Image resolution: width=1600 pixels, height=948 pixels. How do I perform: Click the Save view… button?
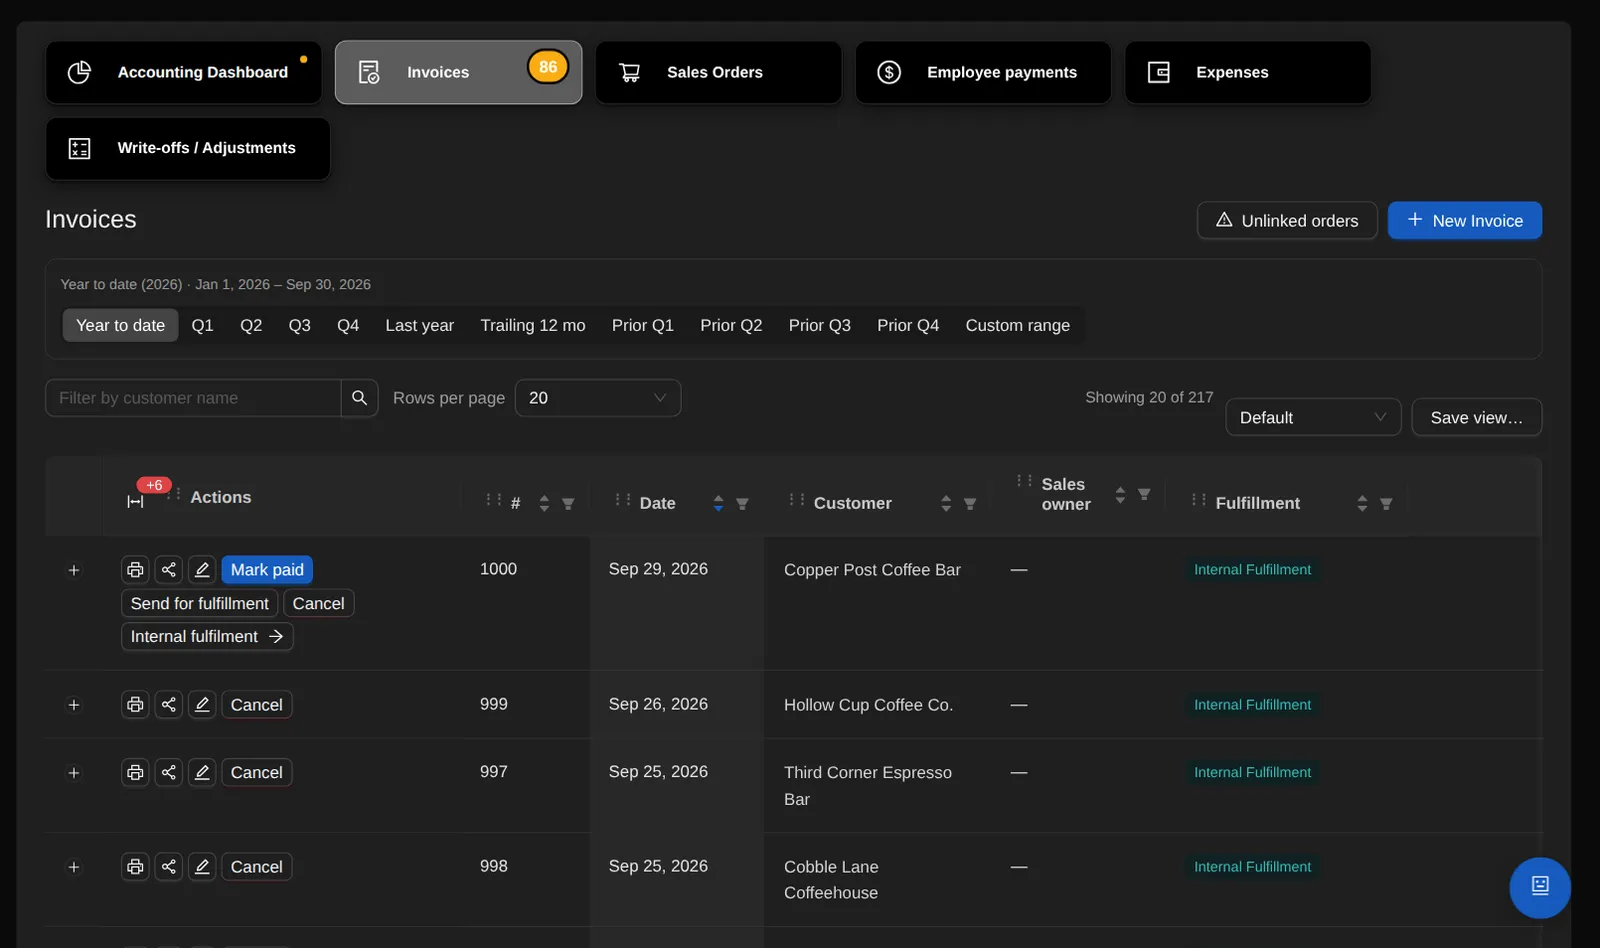pyautogui.click(x=1477, y=418)
